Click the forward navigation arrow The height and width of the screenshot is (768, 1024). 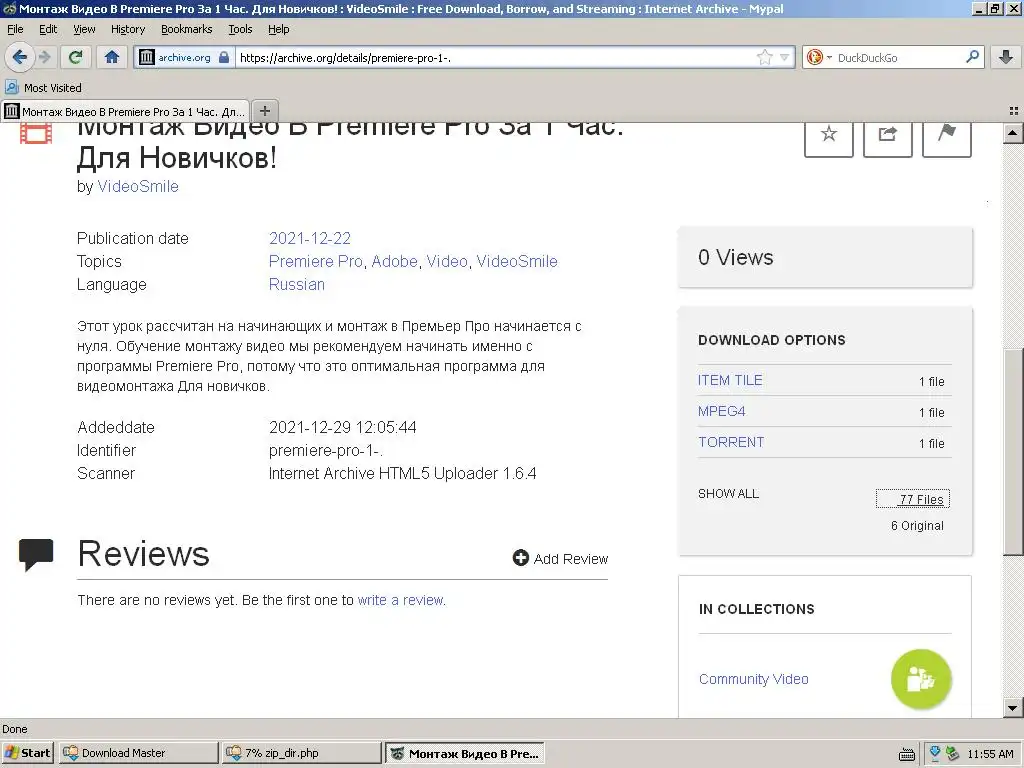45,57
